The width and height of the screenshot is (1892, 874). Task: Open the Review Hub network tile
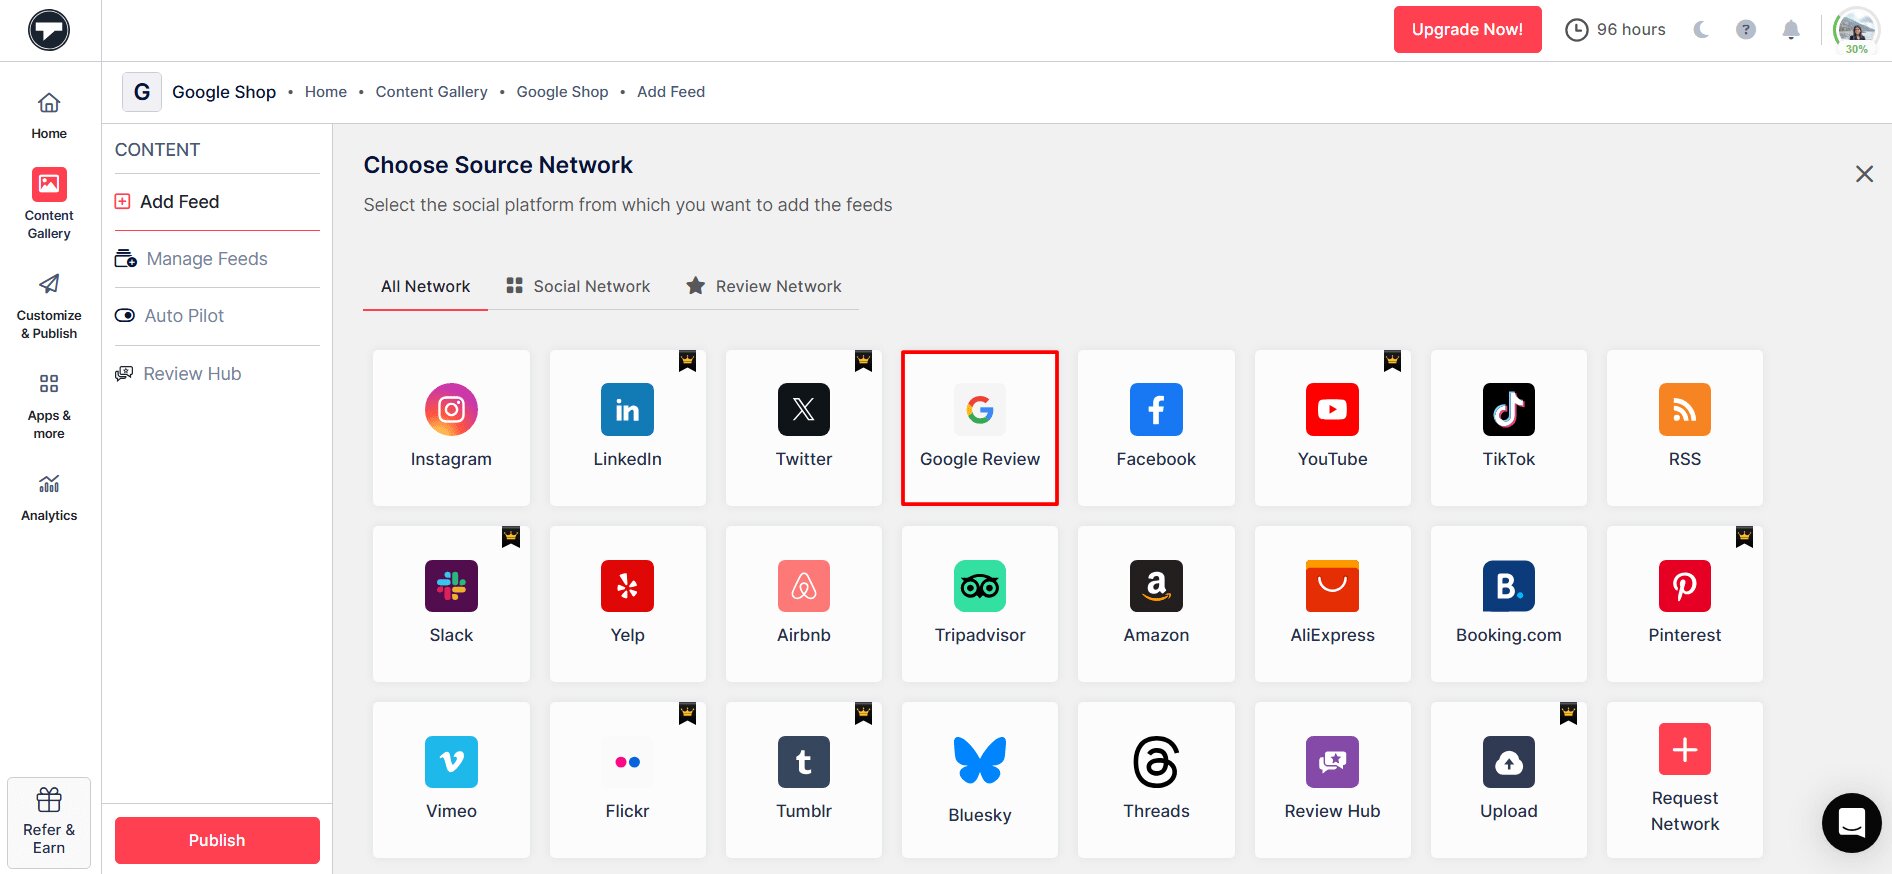[1332, 780]
